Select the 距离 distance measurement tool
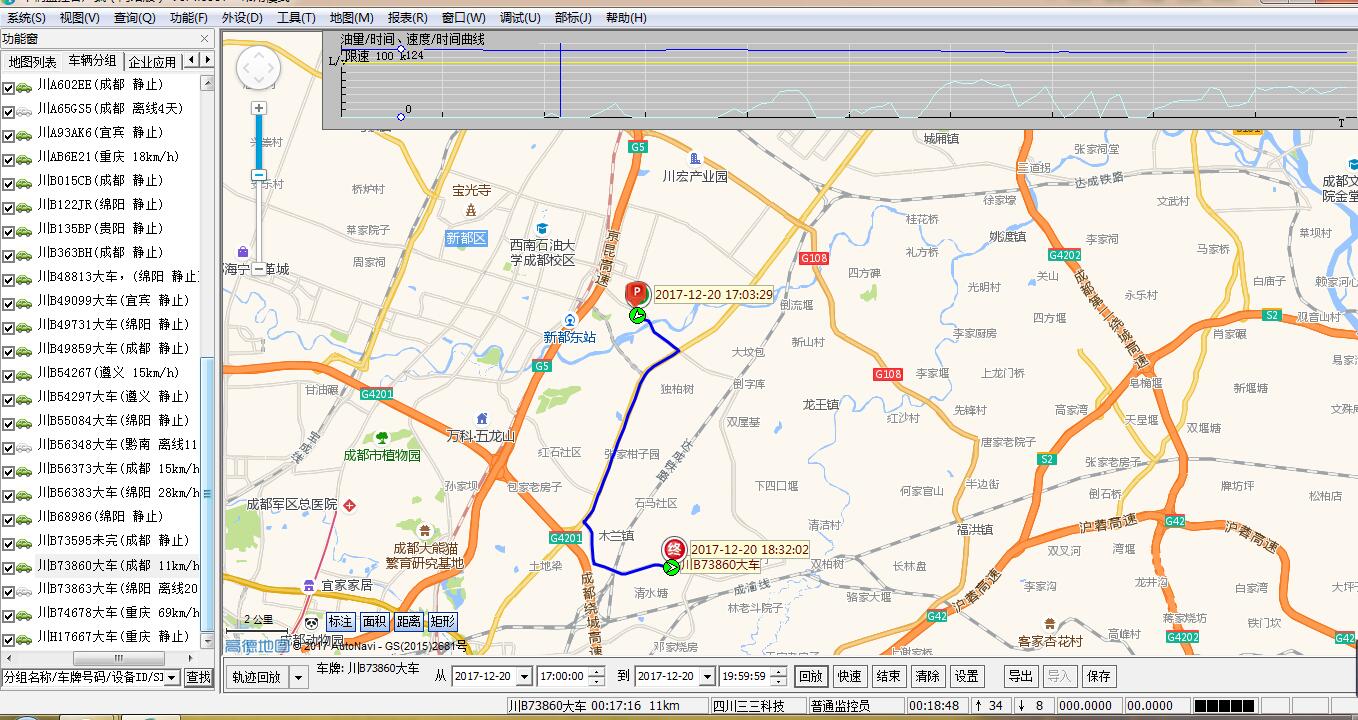This screenshot has width=1358, height=720. 407,621
